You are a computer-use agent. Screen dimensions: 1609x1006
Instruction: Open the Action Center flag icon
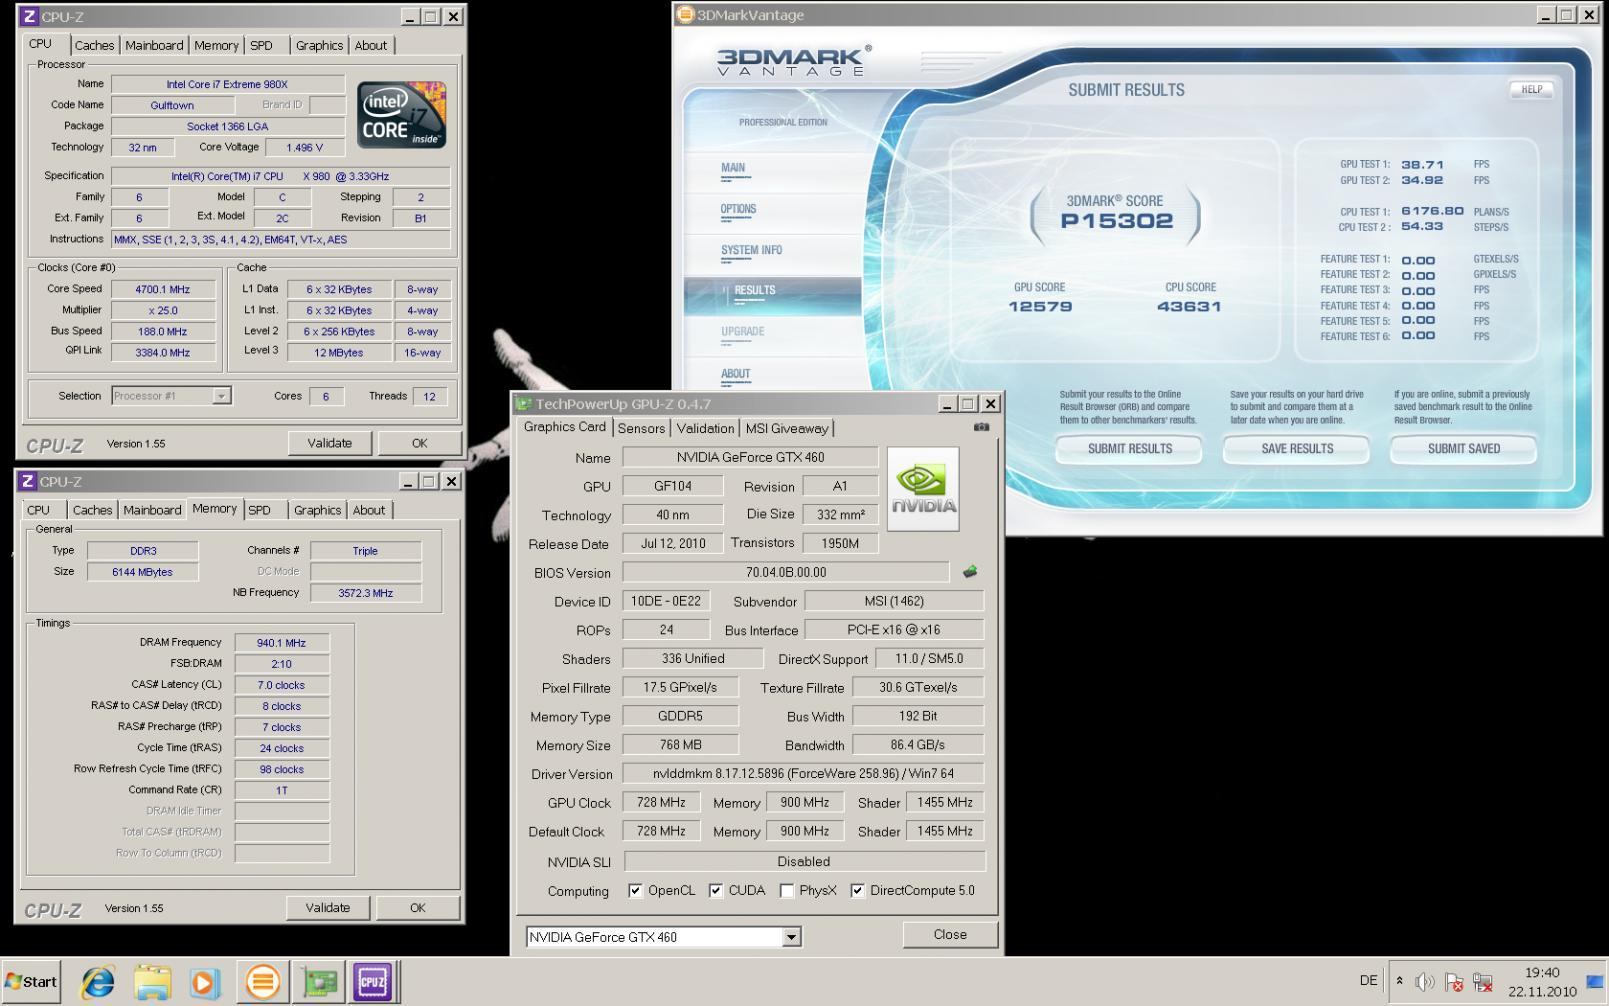point(1454,982)
